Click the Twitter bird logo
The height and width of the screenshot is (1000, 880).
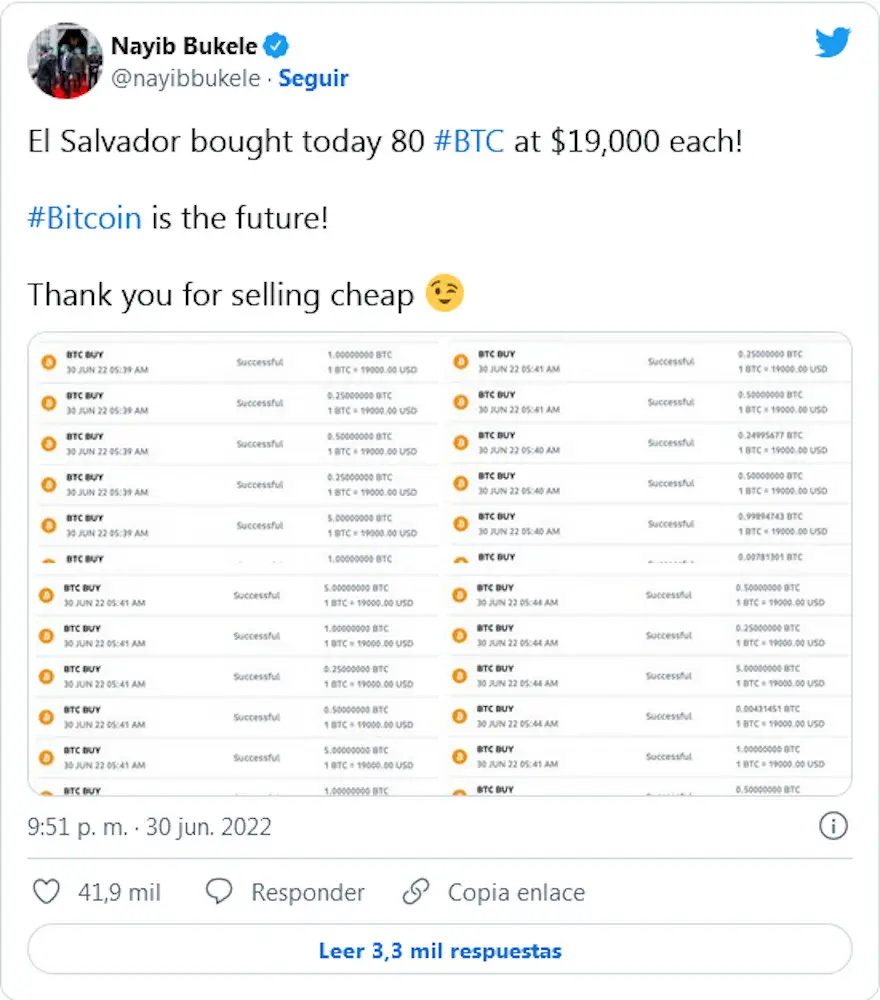pyautogui.click(x=833, y=42)
